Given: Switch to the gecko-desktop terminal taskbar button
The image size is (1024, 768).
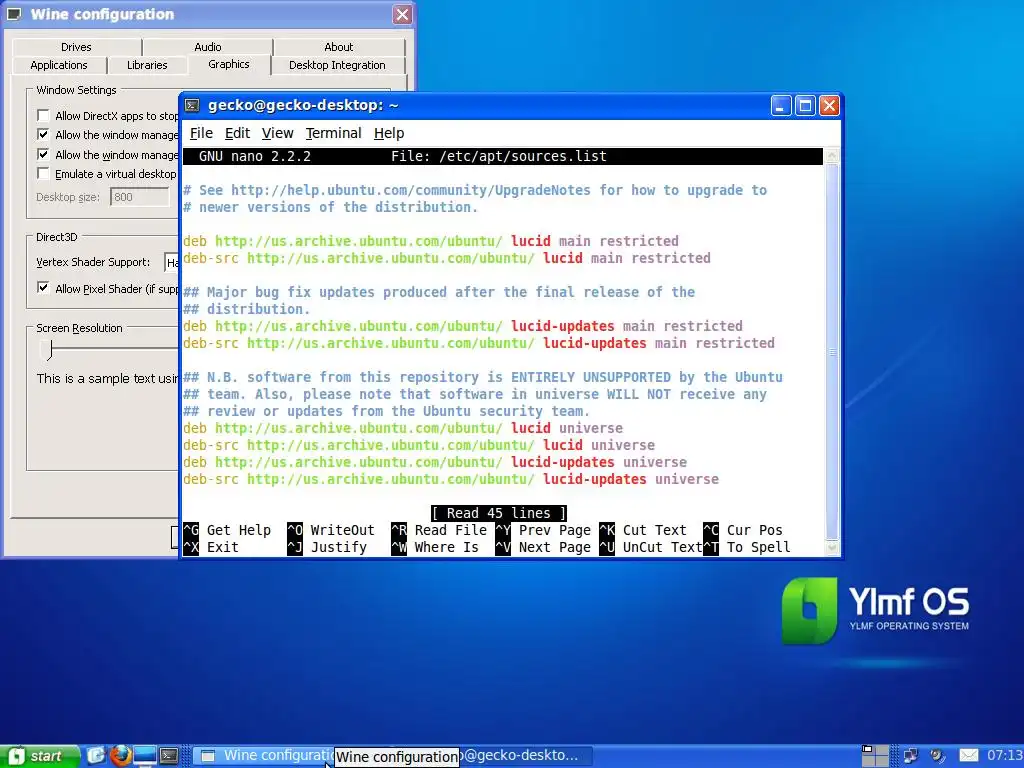Looking at the screenshot, I should point(526,756).
